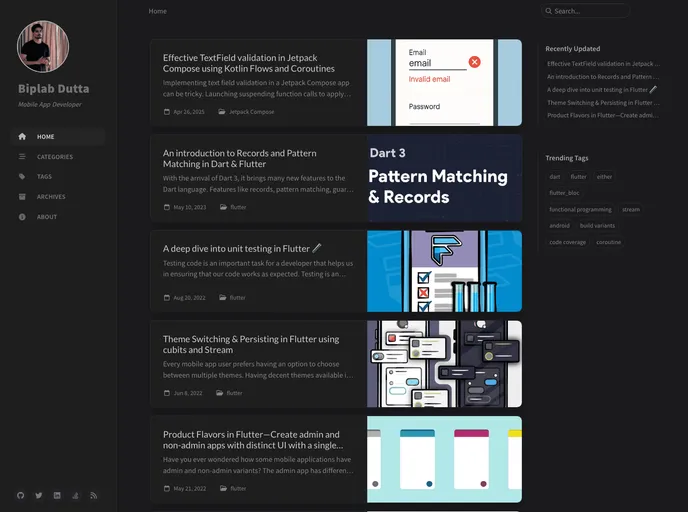Open the Categories sidebar item
The height and width of the screenshot is (512, 688).
coord(54,157)
